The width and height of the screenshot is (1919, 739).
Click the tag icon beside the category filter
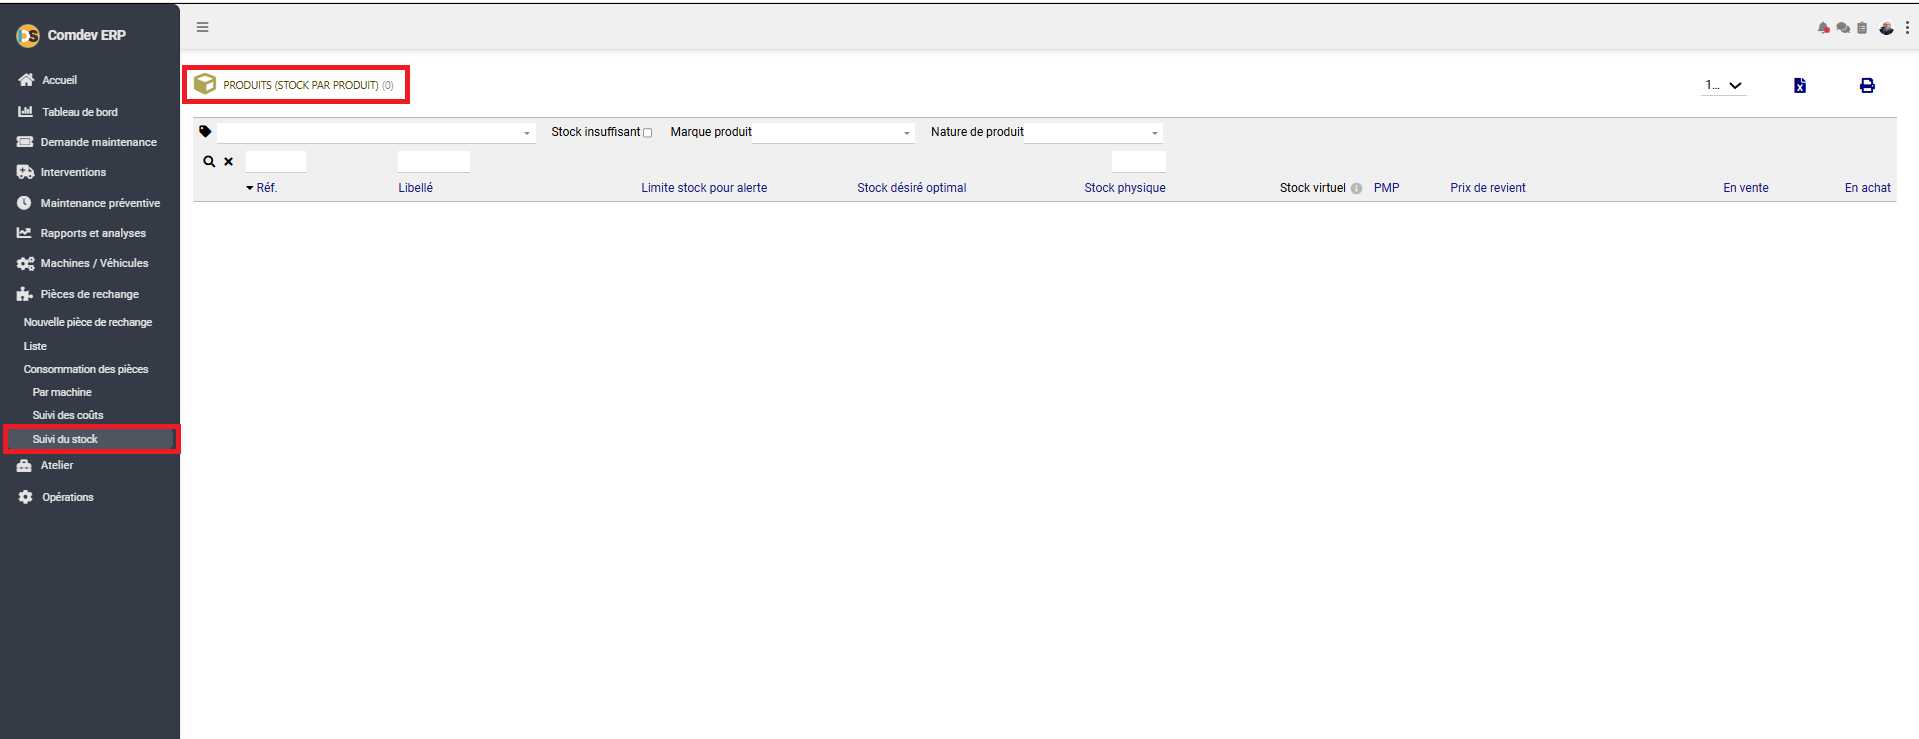pos(205,131)
